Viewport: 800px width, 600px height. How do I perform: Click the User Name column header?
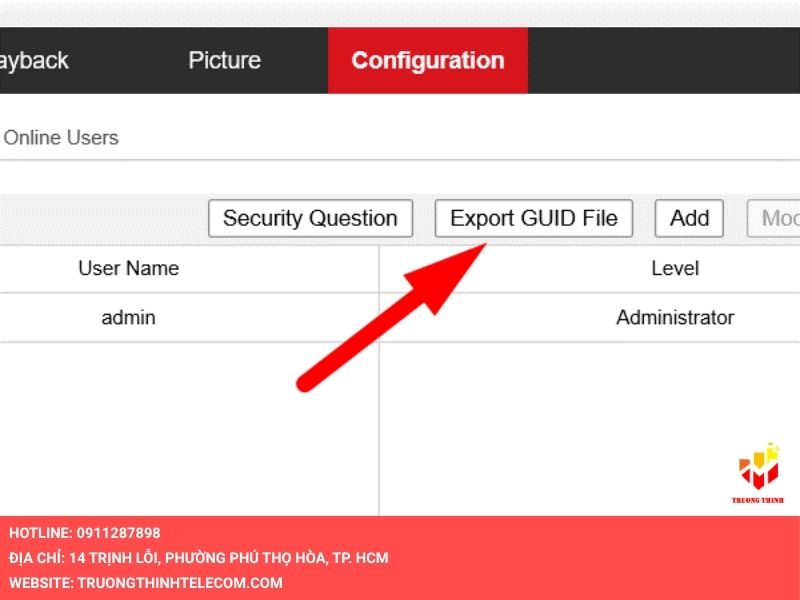click(129, 268)
